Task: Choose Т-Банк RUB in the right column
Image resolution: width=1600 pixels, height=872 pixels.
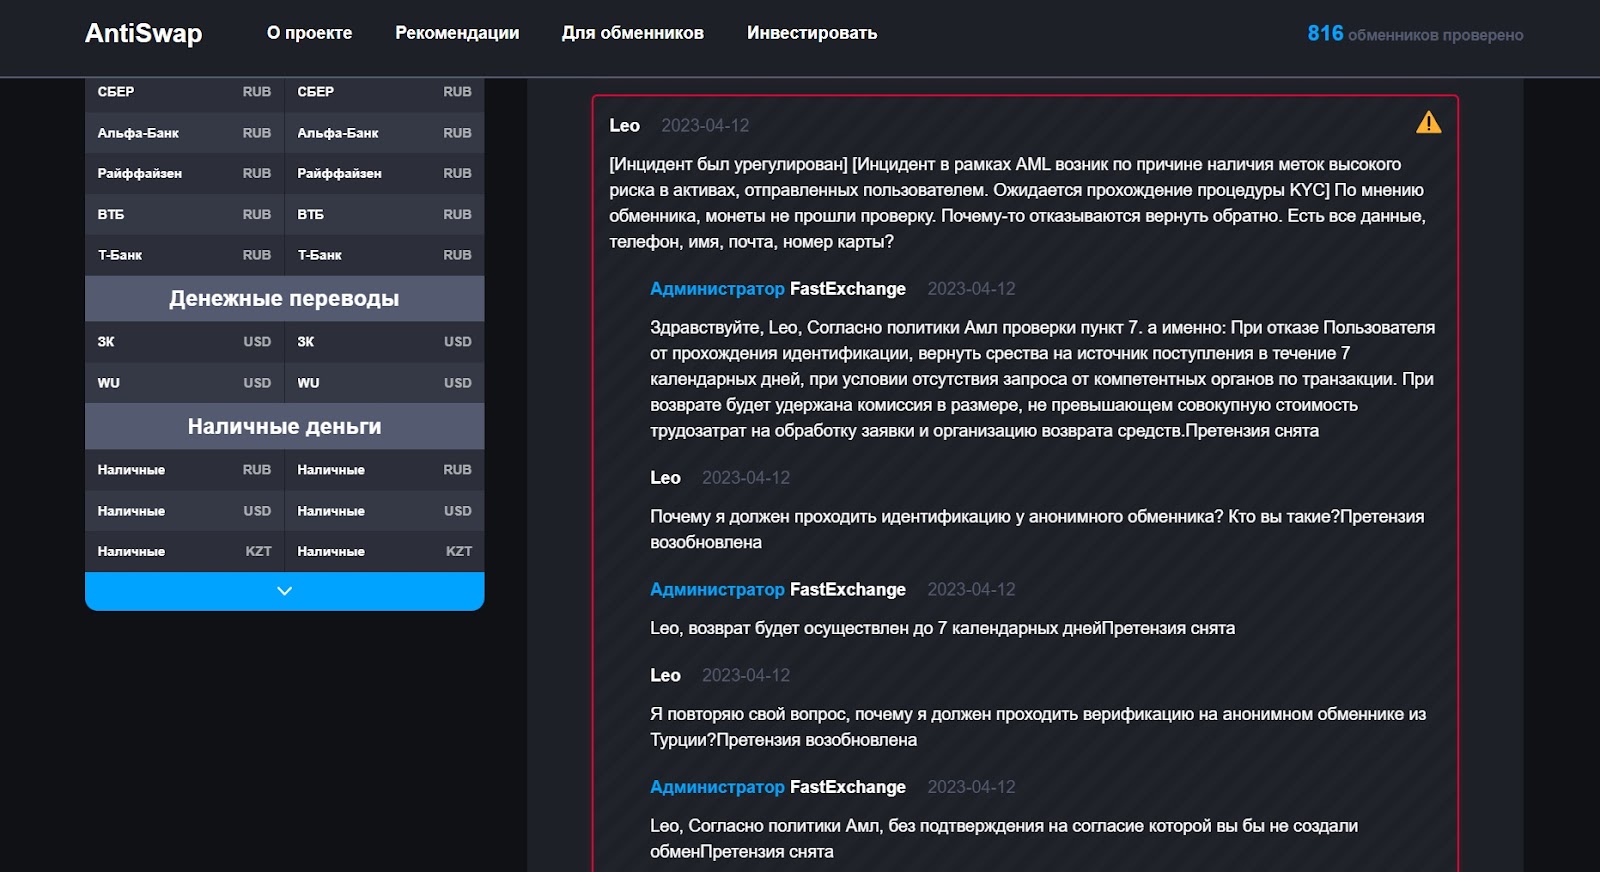Action: click(x=385, y=255)
